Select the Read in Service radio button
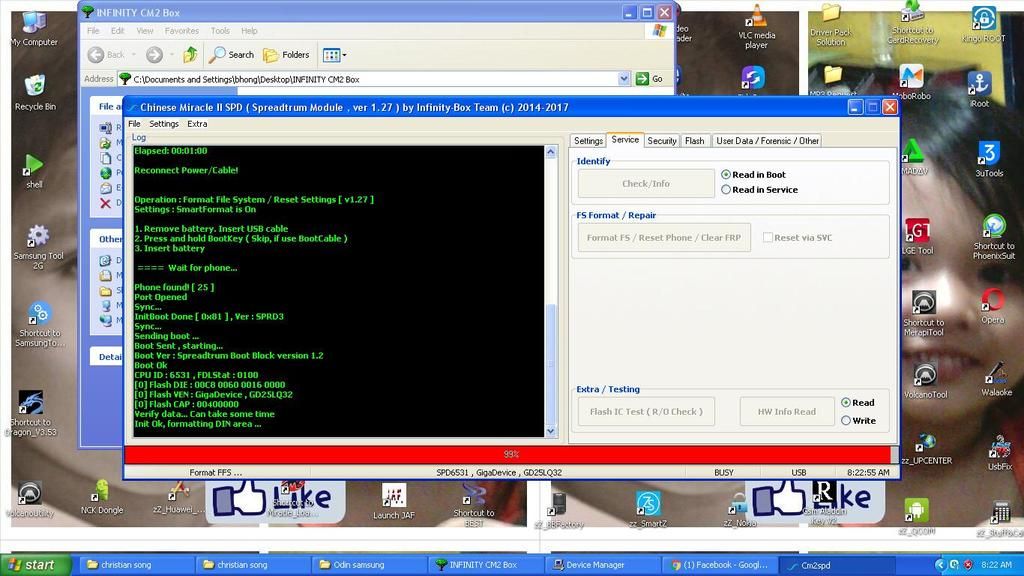This screenshot has width=1024, height=576. tap(726, 190)
